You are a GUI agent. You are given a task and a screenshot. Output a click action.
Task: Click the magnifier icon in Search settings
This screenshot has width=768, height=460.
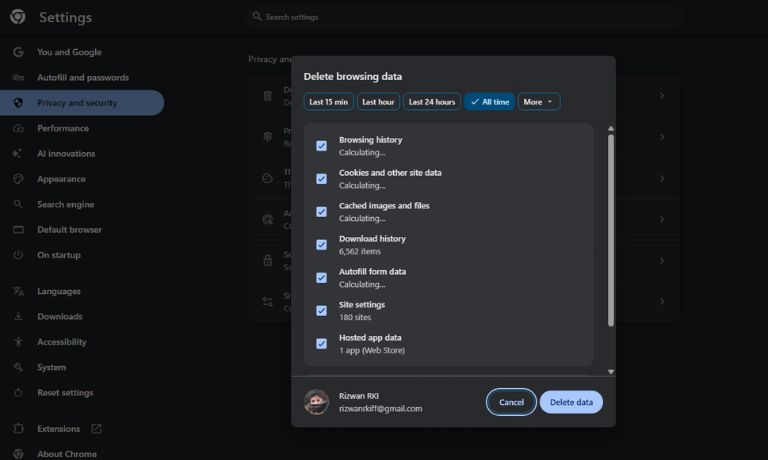(x=257, y=16)
